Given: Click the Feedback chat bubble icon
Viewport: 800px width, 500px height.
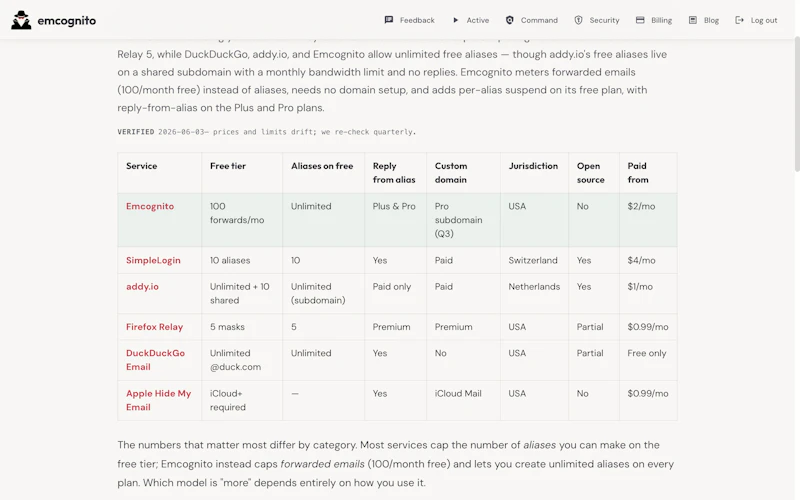Looking at the screenshot, I should point(389,20).
